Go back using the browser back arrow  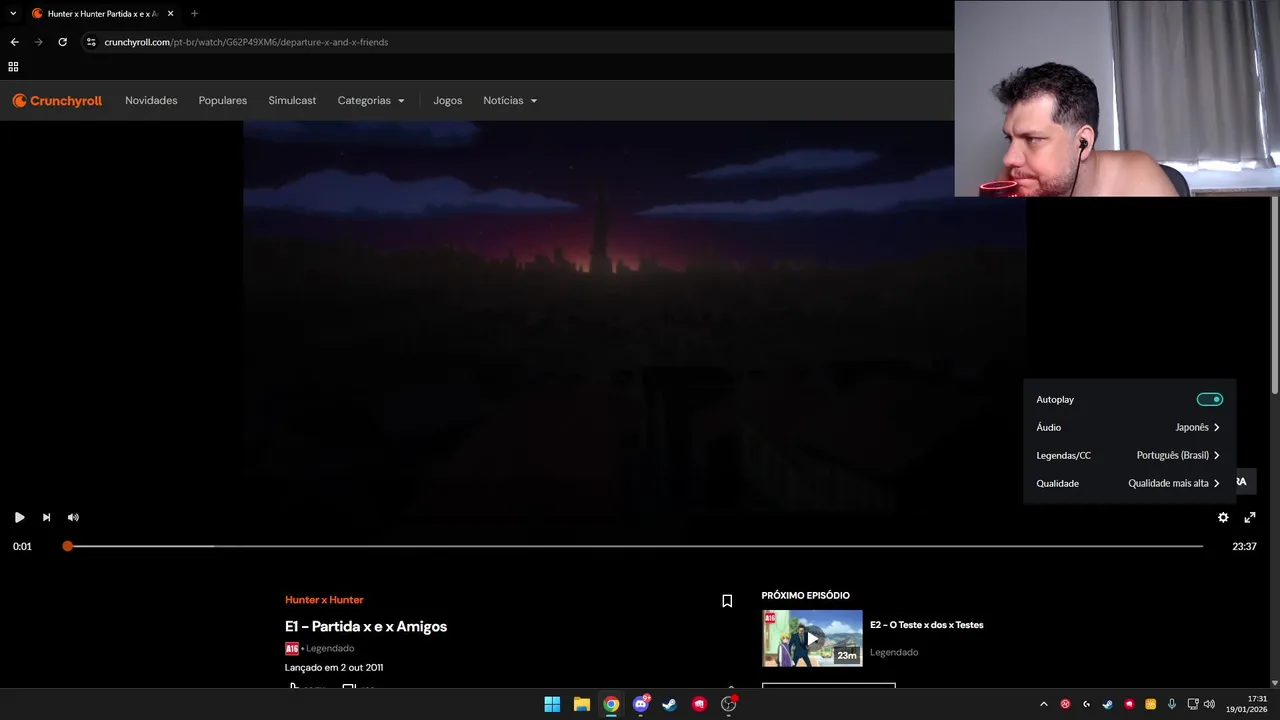14,42
